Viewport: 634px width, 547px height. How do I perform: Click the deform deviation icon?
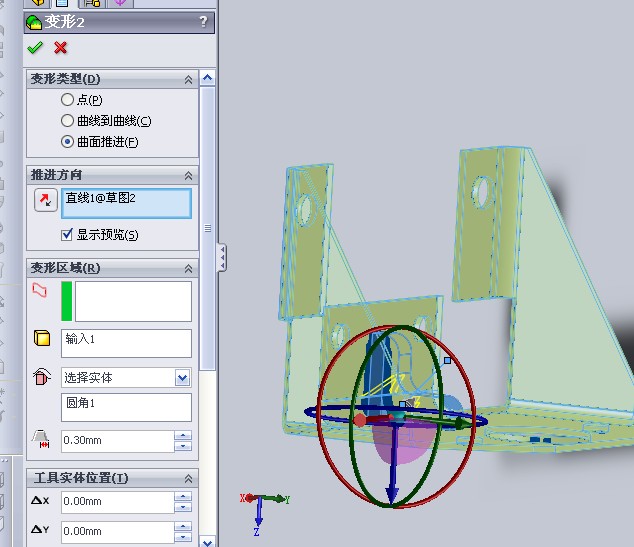pyautogui.click(x=41, y=439)
